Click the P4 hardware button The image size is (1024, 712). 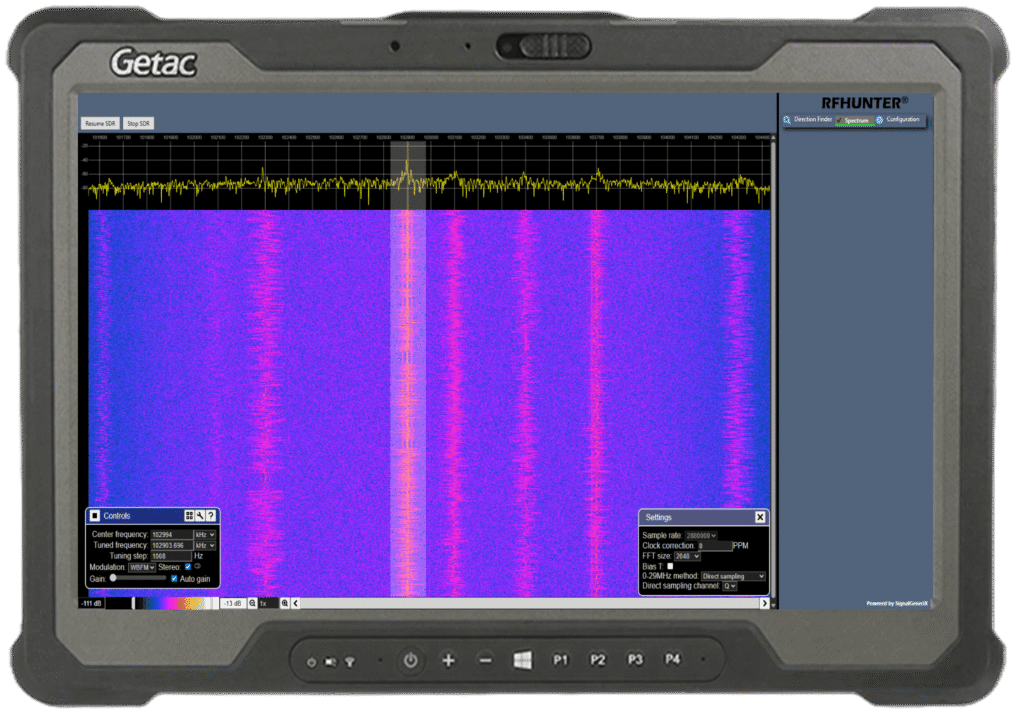[673, 659]
